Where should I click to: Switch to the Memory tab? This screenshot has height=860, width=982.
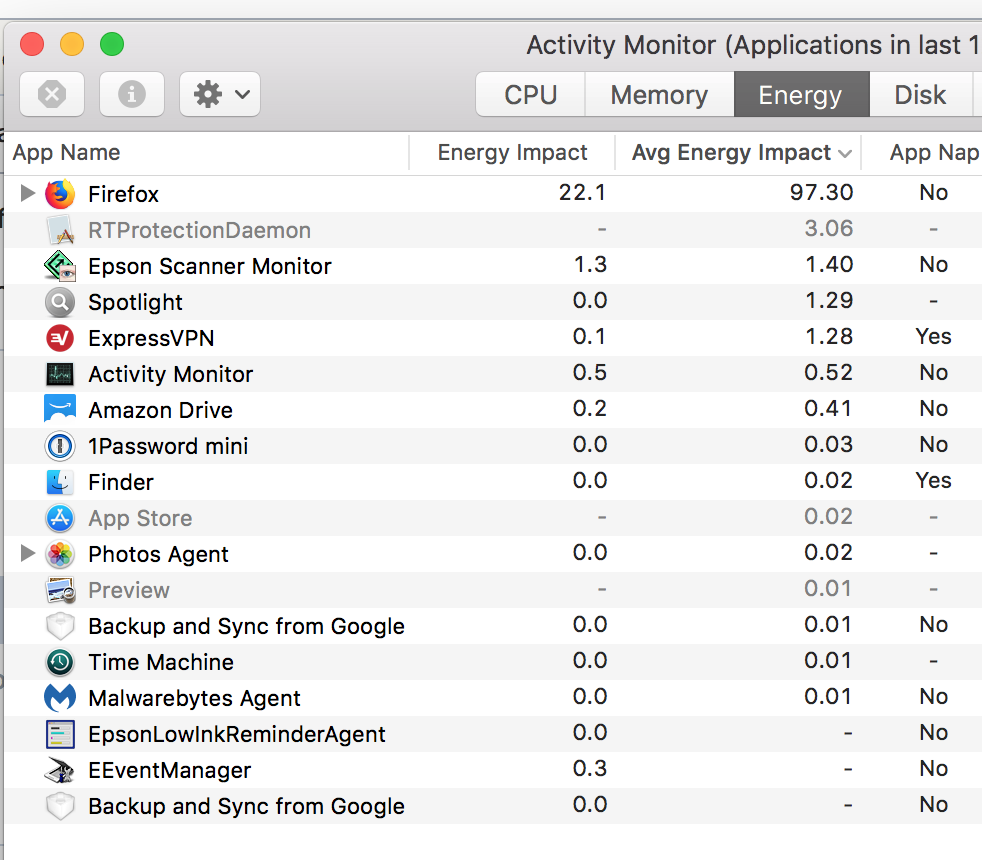click(659, 95)
